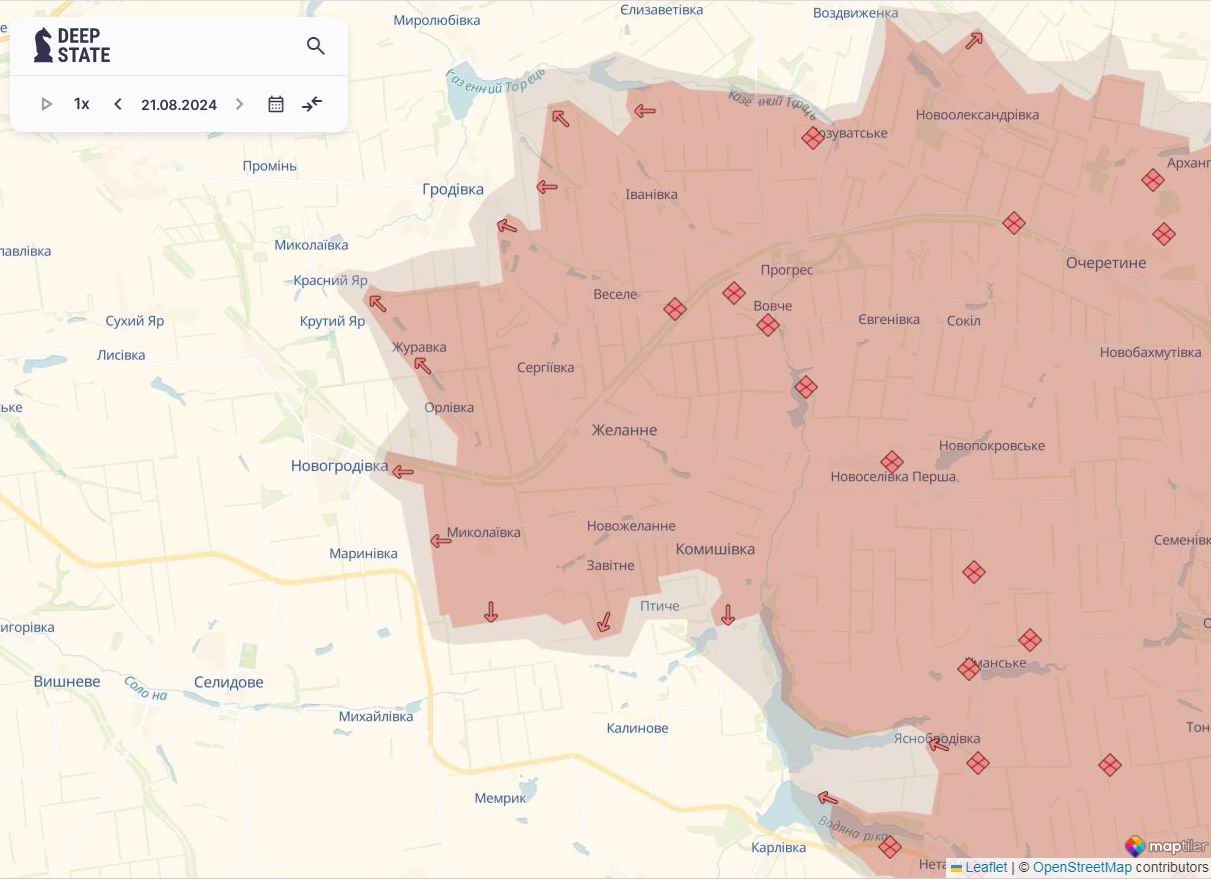Screen dimensions: 1211x880
Task: Click the 21.08.2024 date label
Action: [x=179, y=105]
